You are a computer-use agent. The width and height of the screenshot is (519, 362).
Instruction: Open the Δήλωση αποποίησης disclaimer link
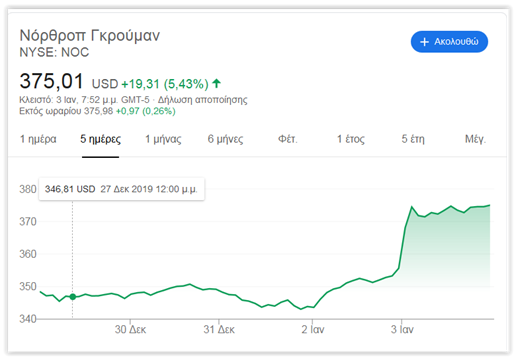pos(202,100)
